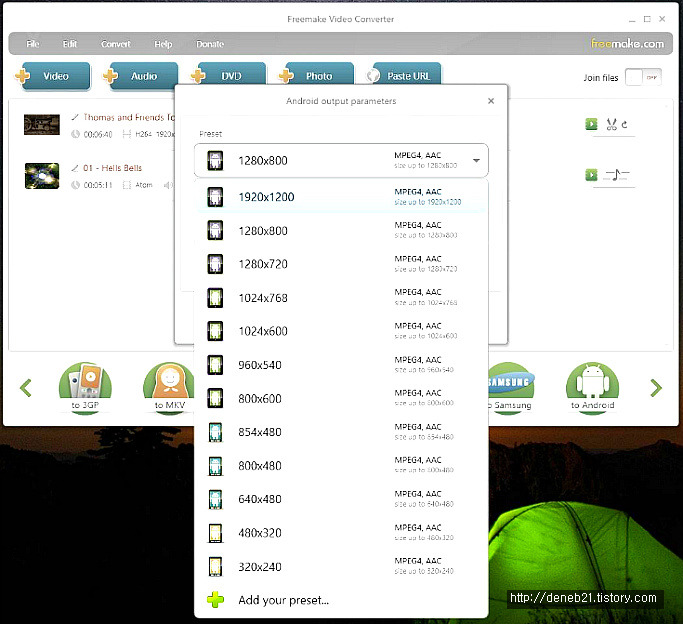Open the Donate menu
Viewport: 683px width, 624px height.
[x=210, y=44]
